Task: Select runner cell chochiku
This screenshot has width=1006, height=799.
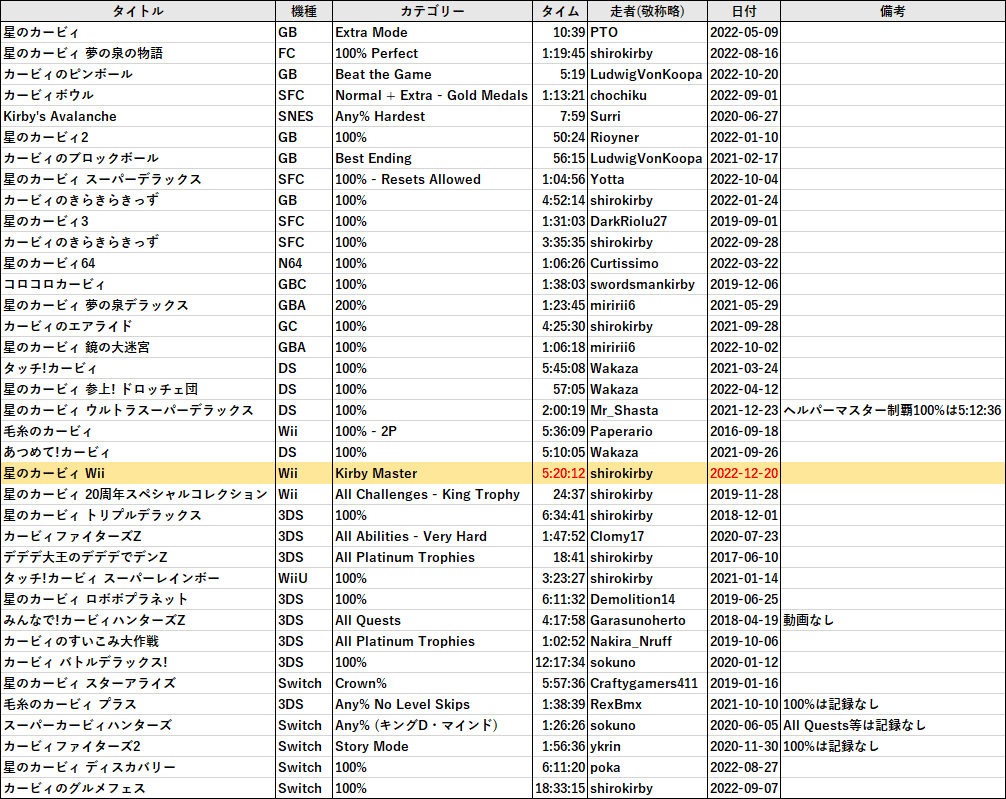Action: point(647,95)
